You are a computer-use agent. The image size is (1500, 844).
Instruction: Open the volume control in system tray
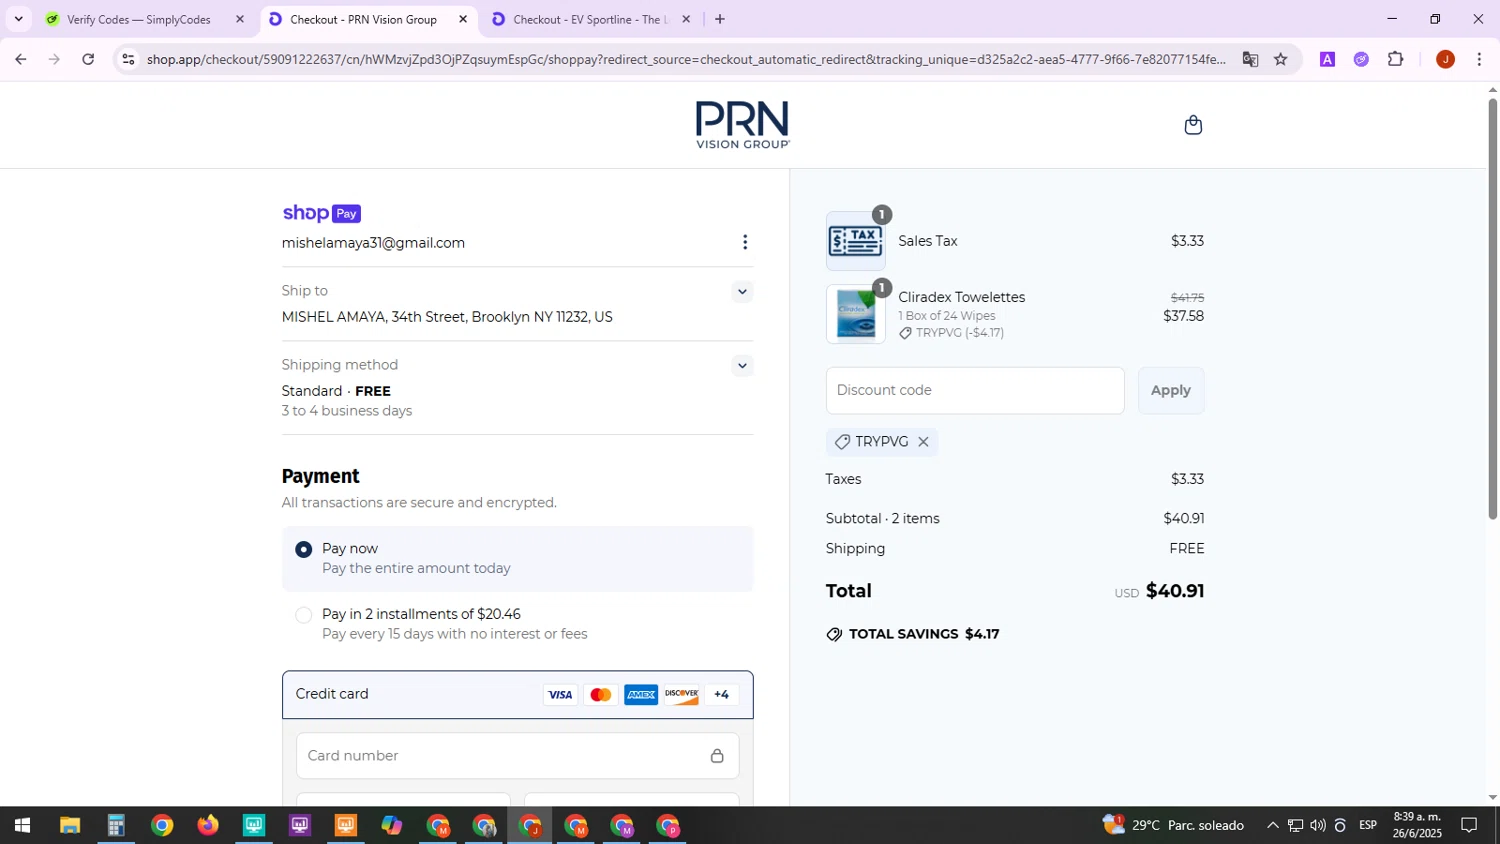tap(1317, 826)
